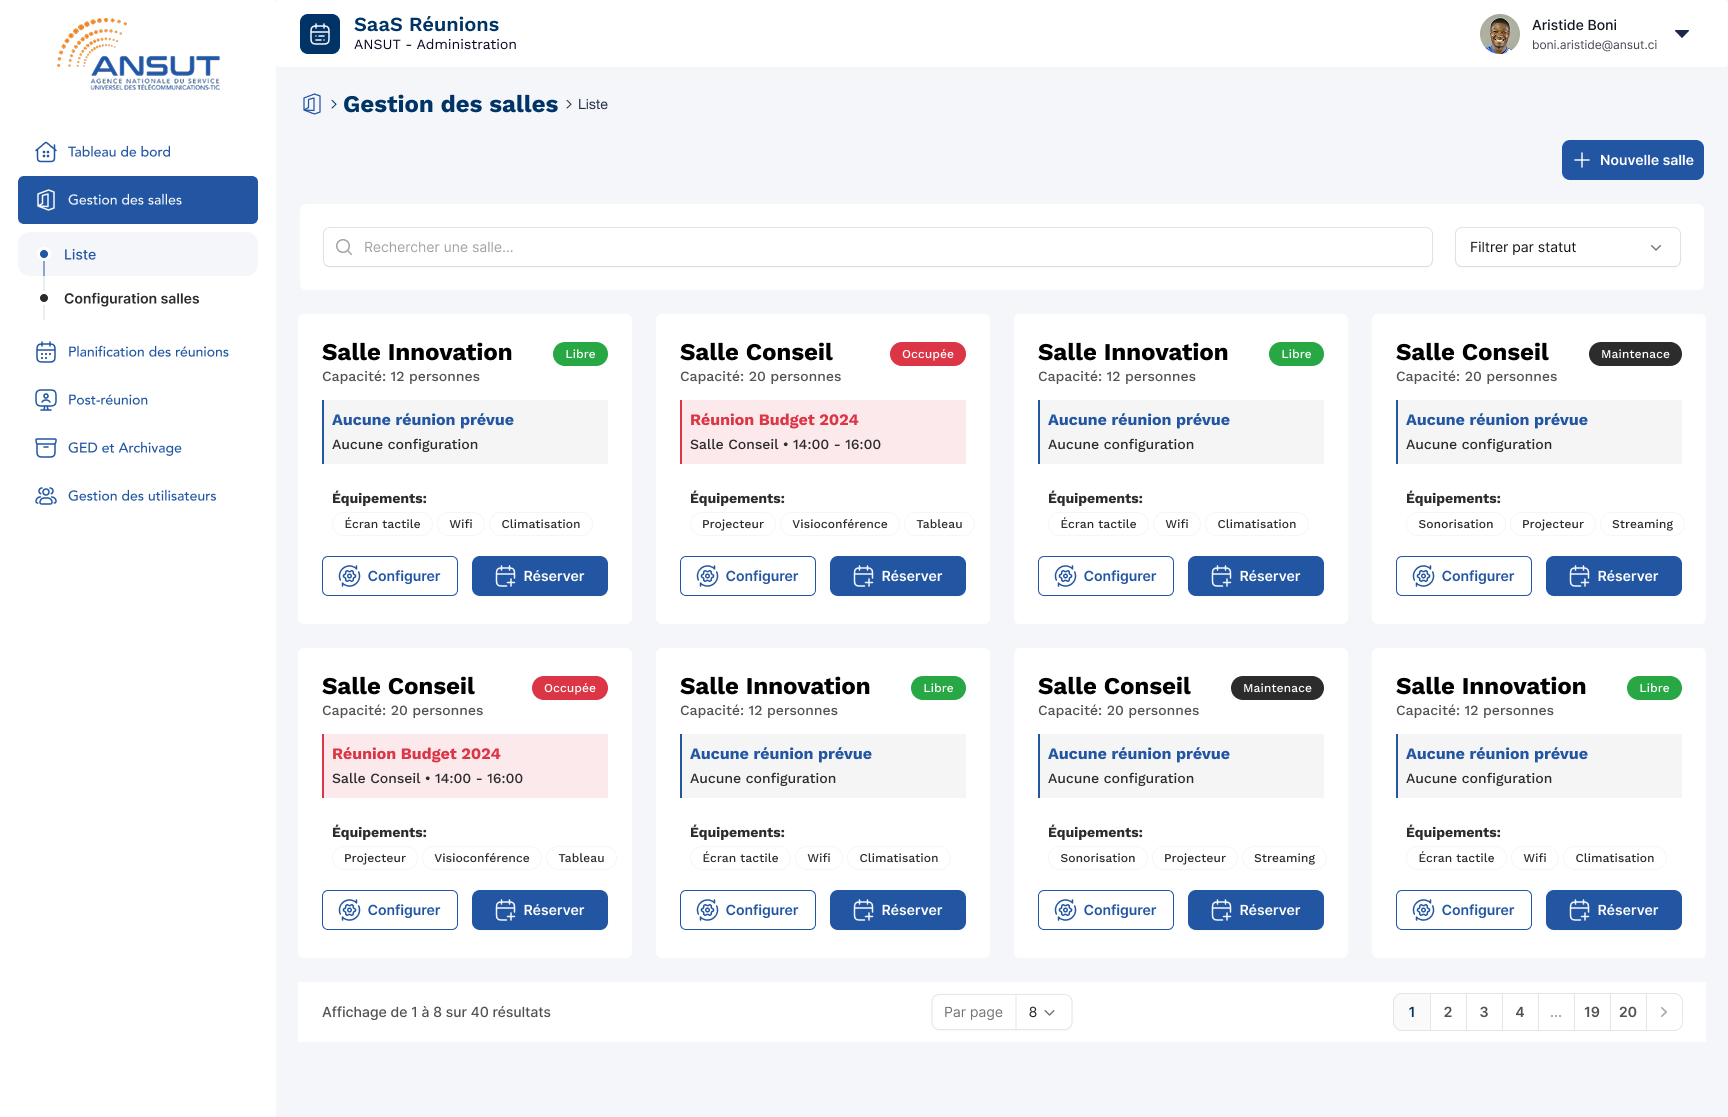Click the ANSUT logo in the sidebar

pyautogui.click(x=138, y=55)
